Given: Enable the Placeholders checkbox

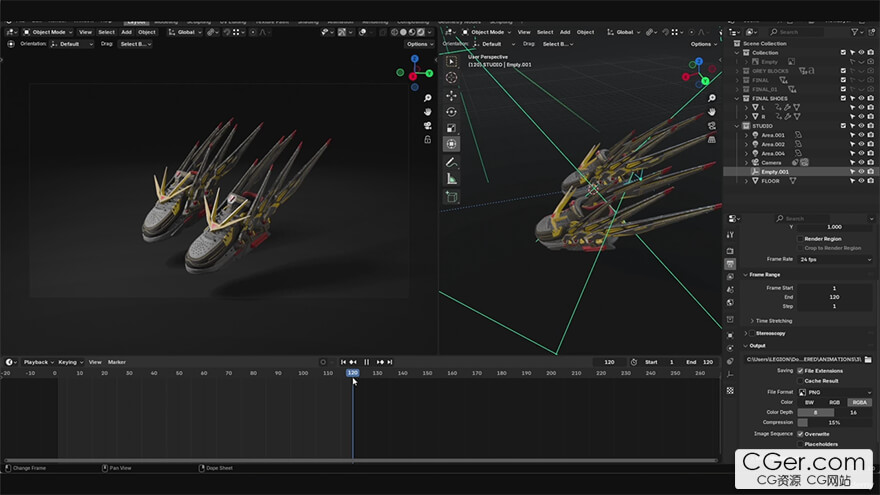Looking at the screenshot, I should 800,444.
